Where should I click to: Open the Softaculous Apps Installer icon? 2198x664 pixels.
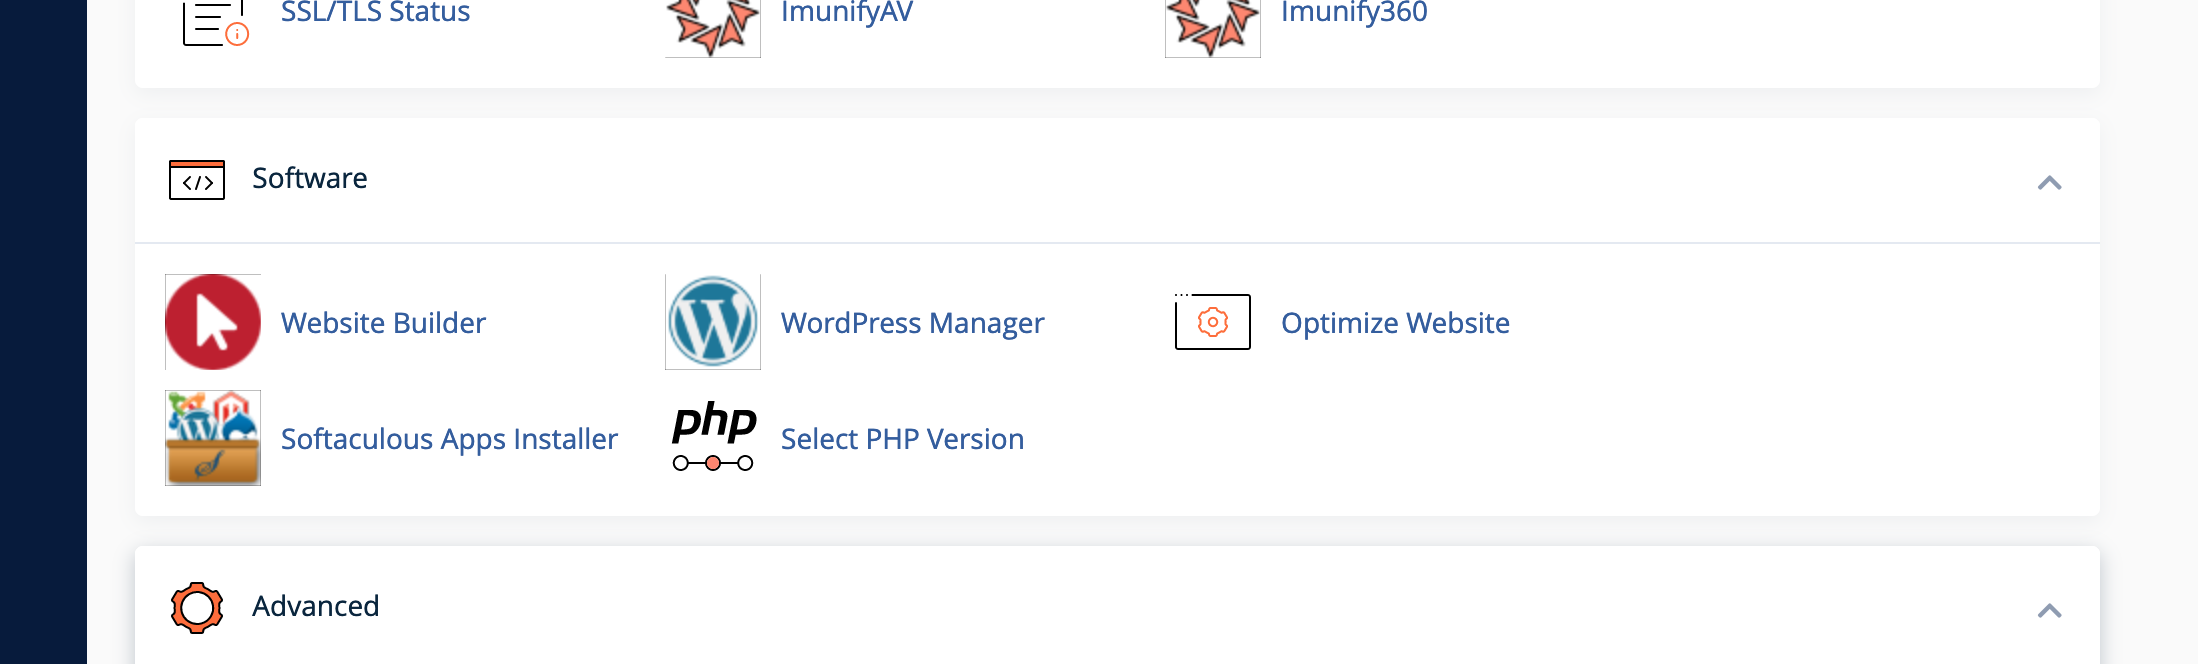pyautogui.click(x=213, y=438)
